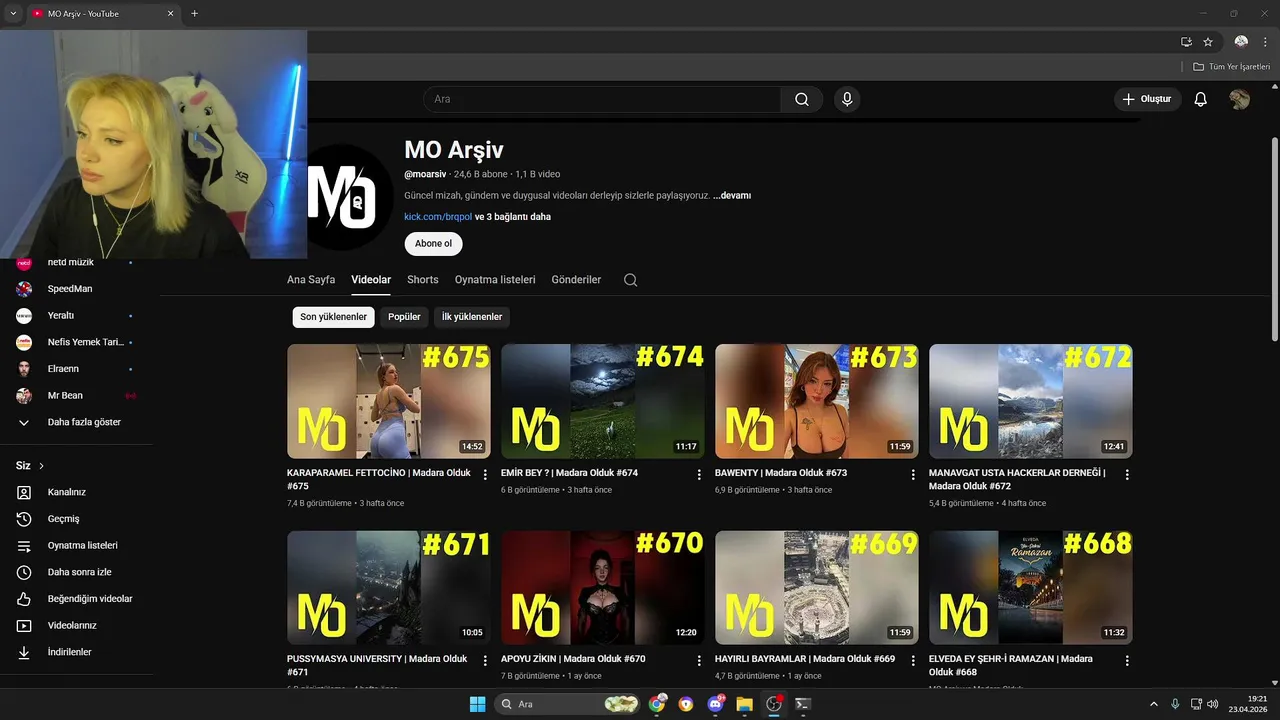Switch to the Shorts tab

pyautogui.click(x=423, y=280)
